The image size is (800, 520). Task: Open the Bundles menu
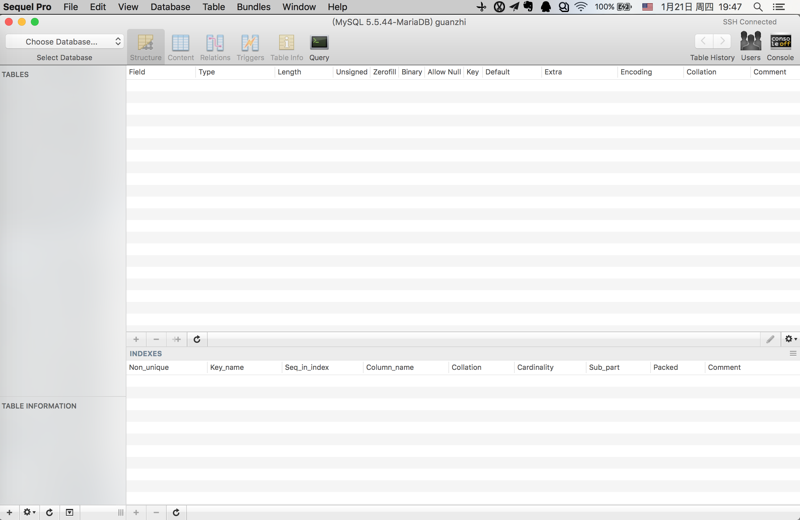click(x=254, y=7)
